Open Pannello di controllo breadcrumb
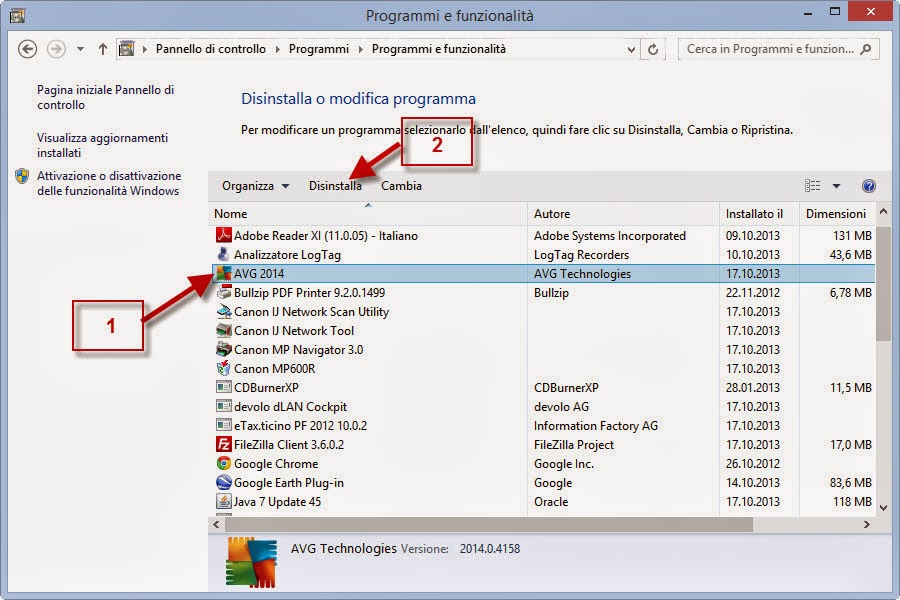 (211, 49)
